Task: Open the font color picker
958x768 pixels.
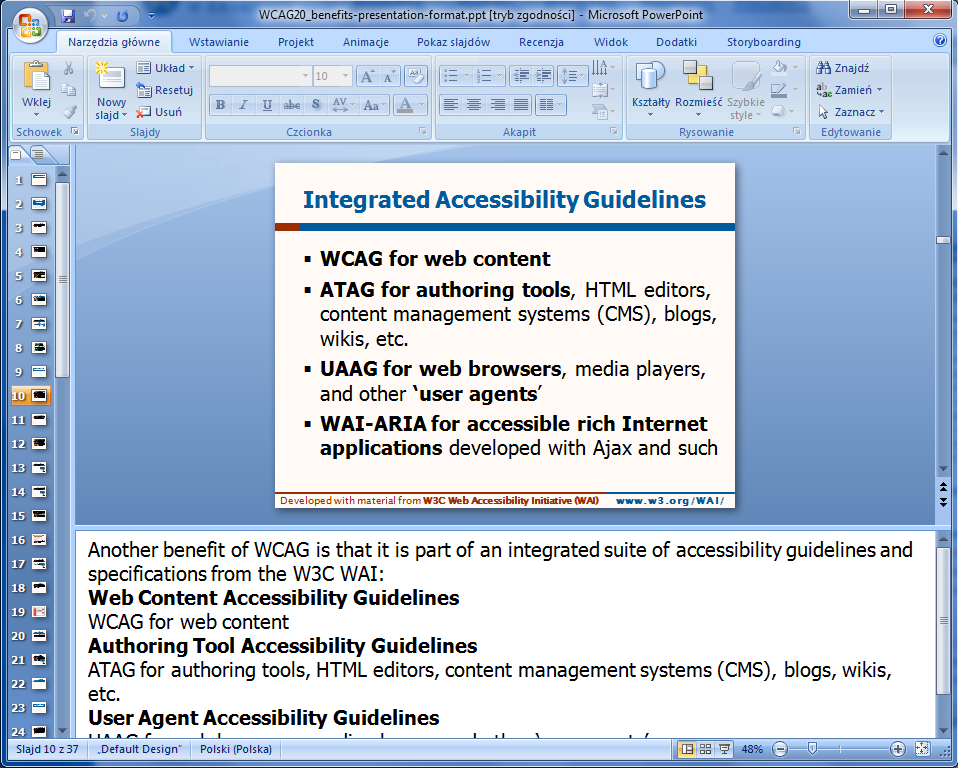Action: [410, 105]
